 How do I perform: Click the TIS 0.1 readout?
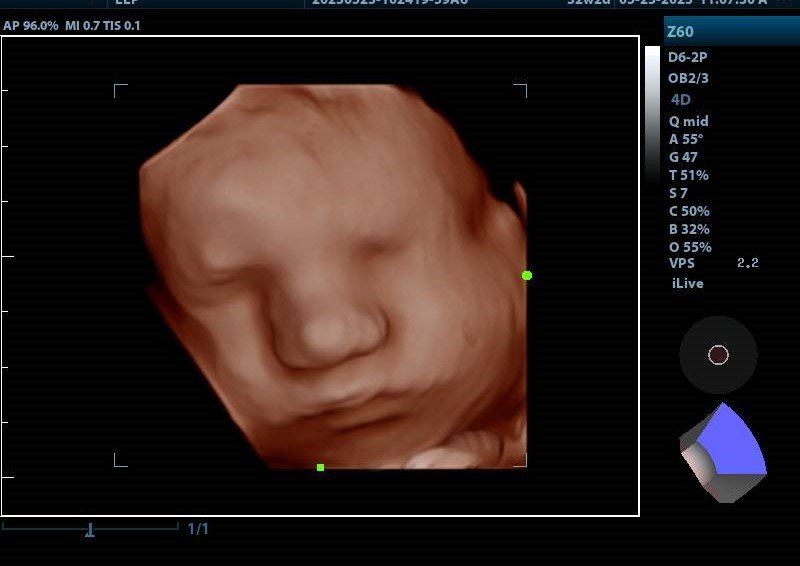click(121, 26)
